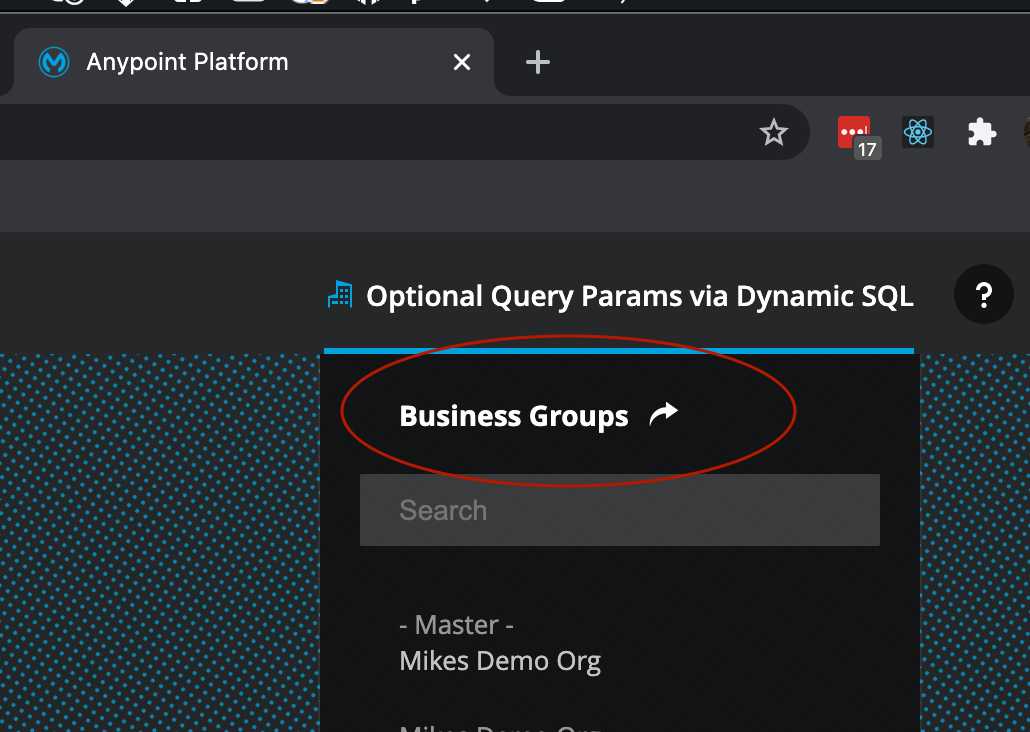Click the "- Master -" label
The width and height of the screenshot is (1030, 732).
pos(456,625)
